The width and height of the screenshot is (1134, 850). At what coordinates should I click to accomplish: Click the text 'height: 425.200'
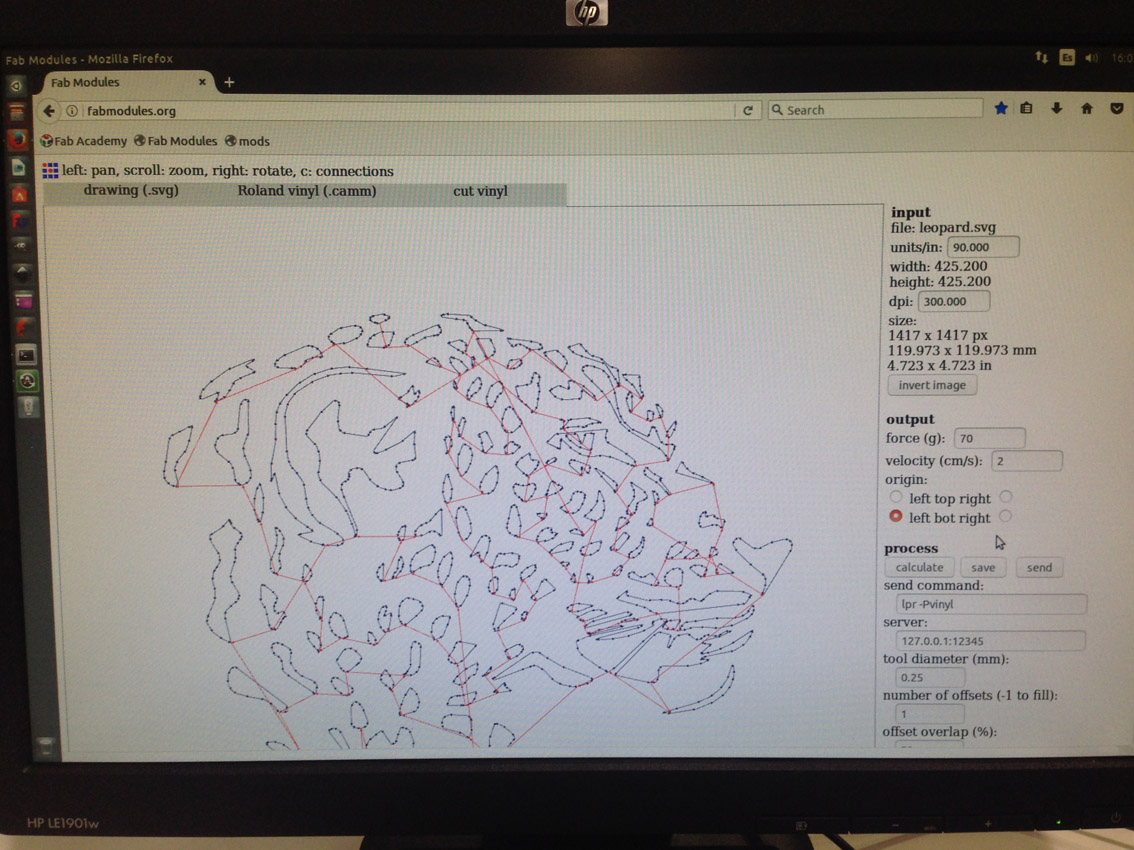tap(939, 281)
